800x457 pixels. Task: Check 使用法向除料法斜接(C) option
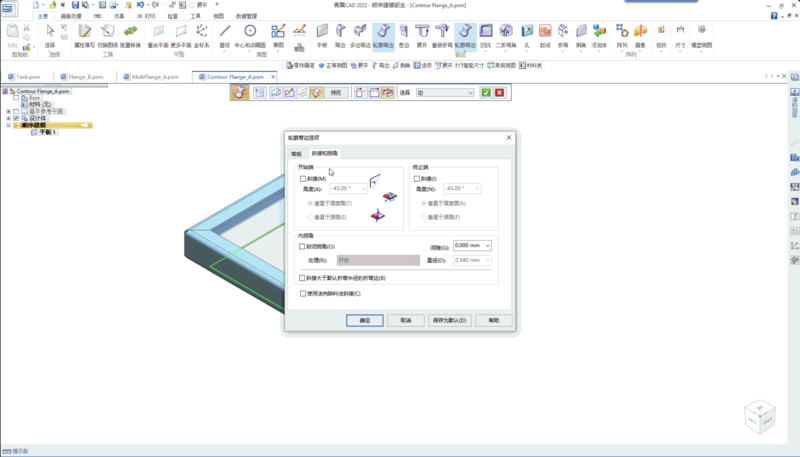click(x=303, y=293)
